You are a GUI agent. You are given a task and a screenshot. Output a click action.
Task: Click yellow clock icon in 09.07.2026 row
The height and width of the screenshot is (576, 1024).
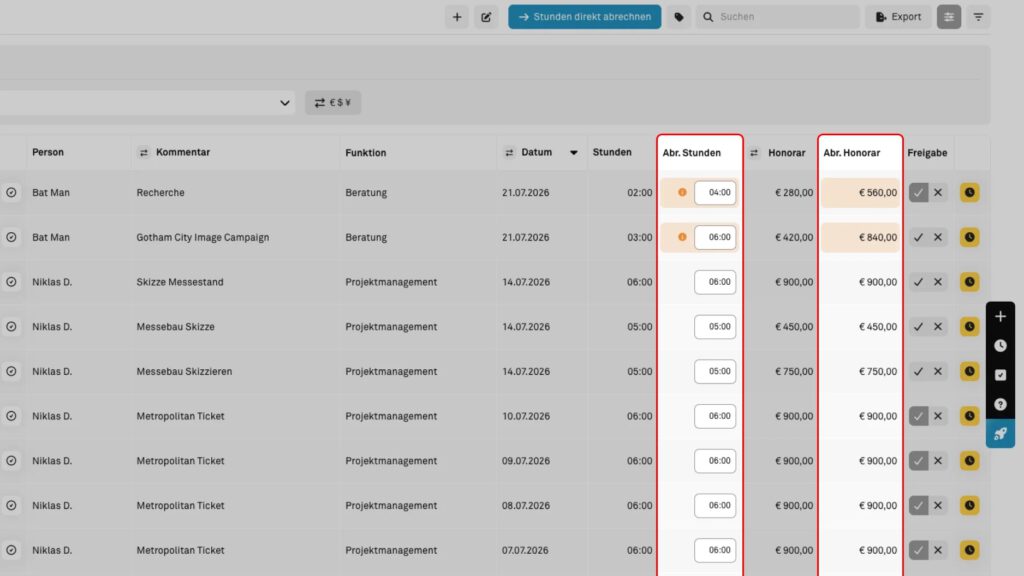tap(970, 461)
